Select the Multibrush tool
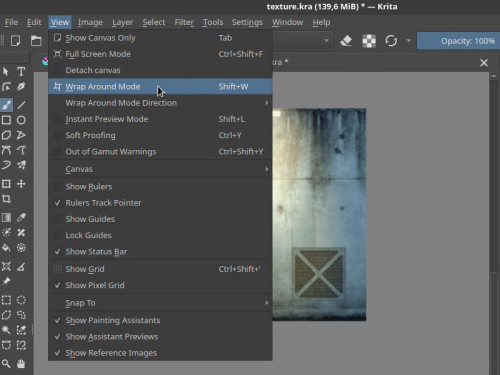The image size is (500, 375). coord(21,165)
